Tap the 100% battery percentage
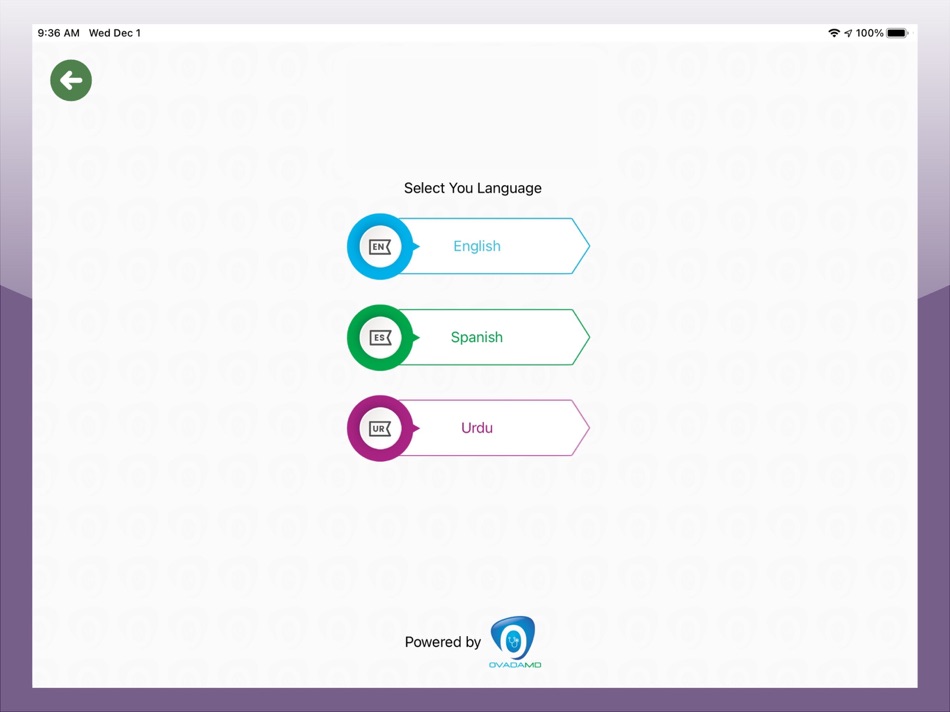 point(869,33)
